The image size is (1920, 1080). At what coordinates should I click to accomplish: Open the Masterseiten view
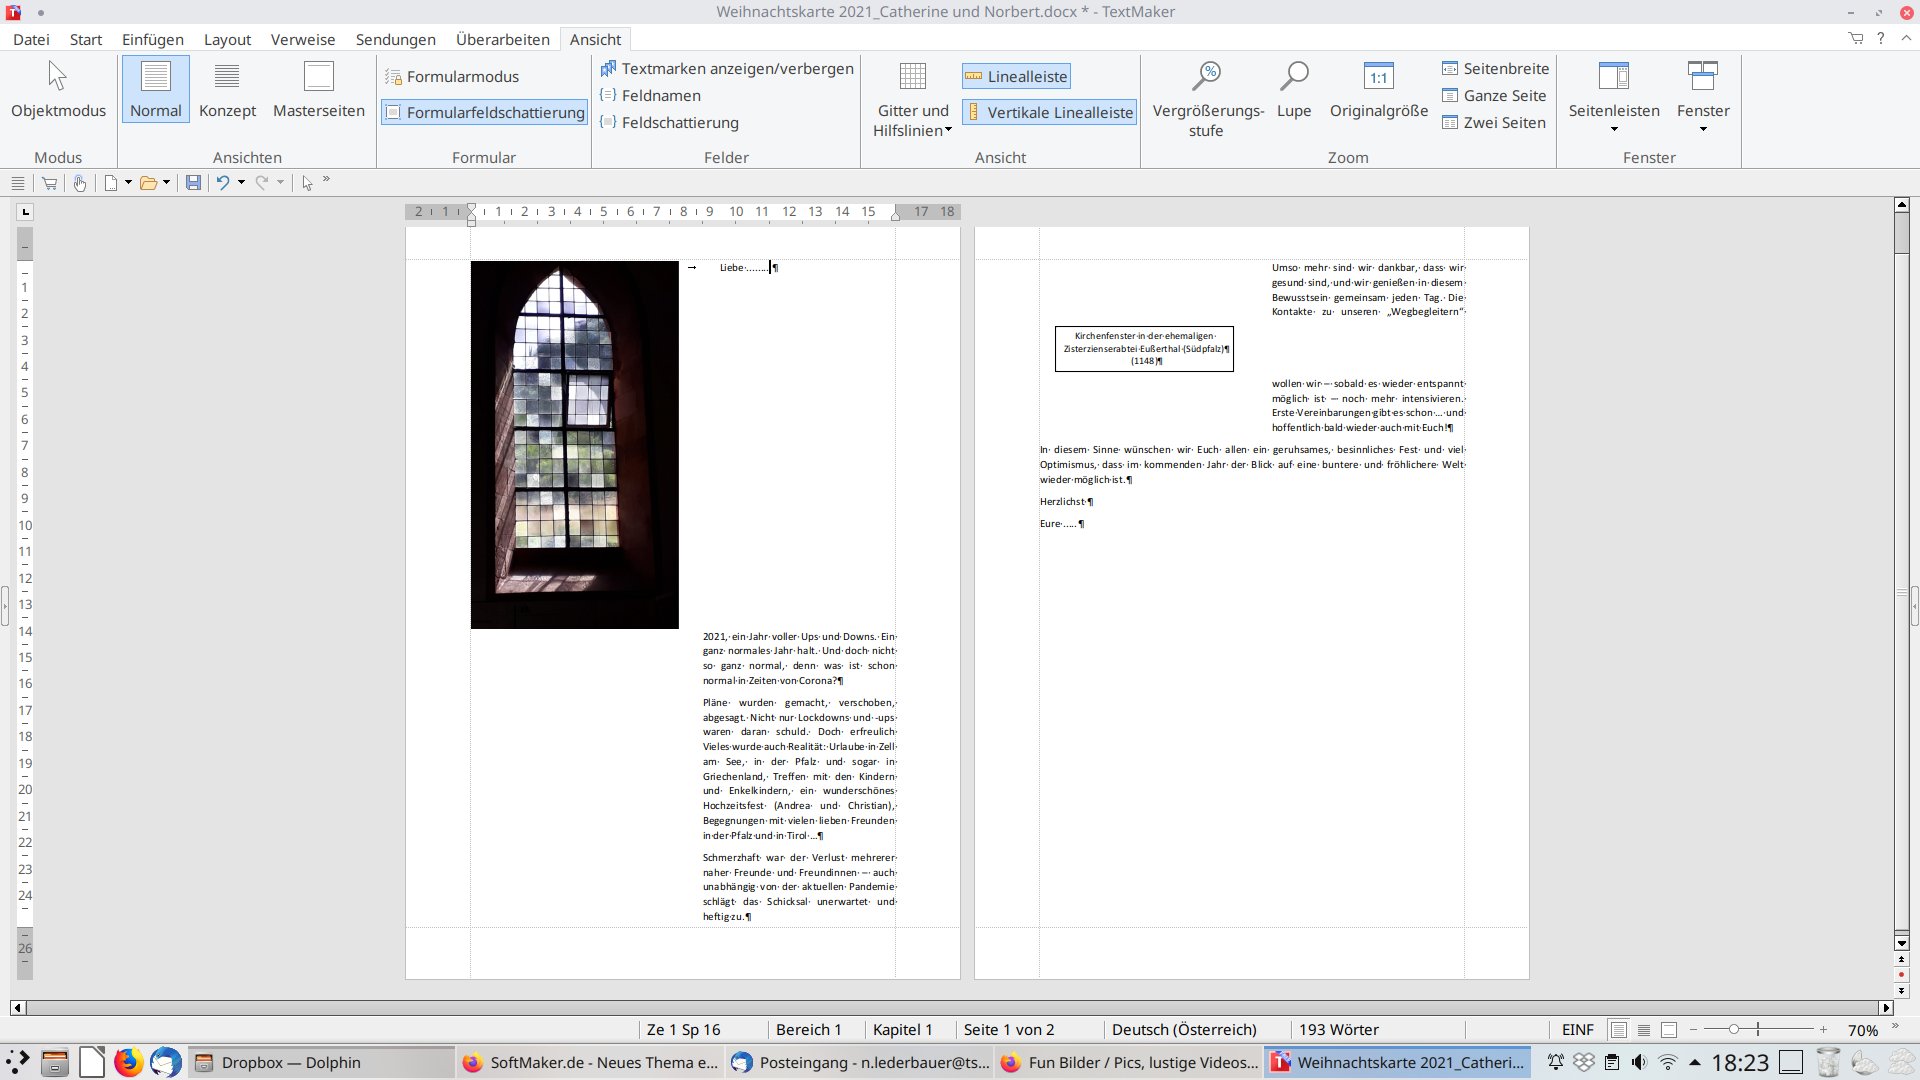318,90
